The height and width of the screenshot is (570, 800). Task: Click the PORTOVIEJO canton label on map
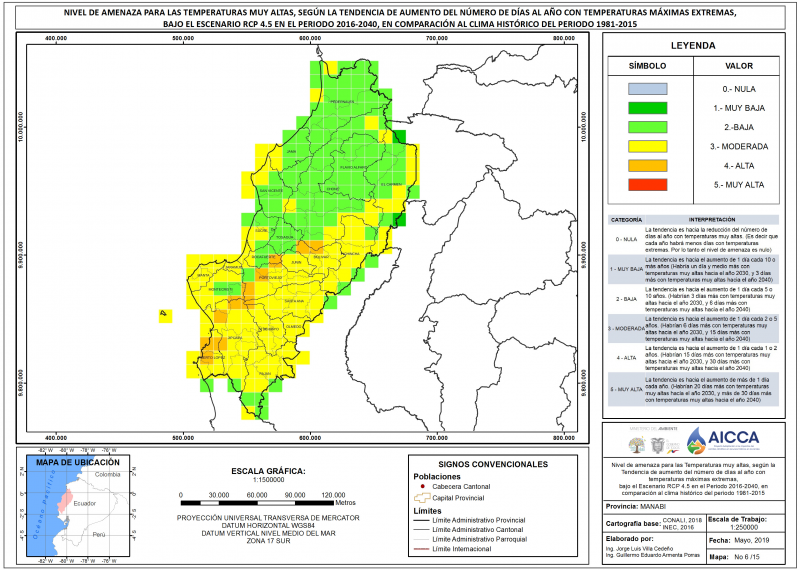click(x=268, y=277)
